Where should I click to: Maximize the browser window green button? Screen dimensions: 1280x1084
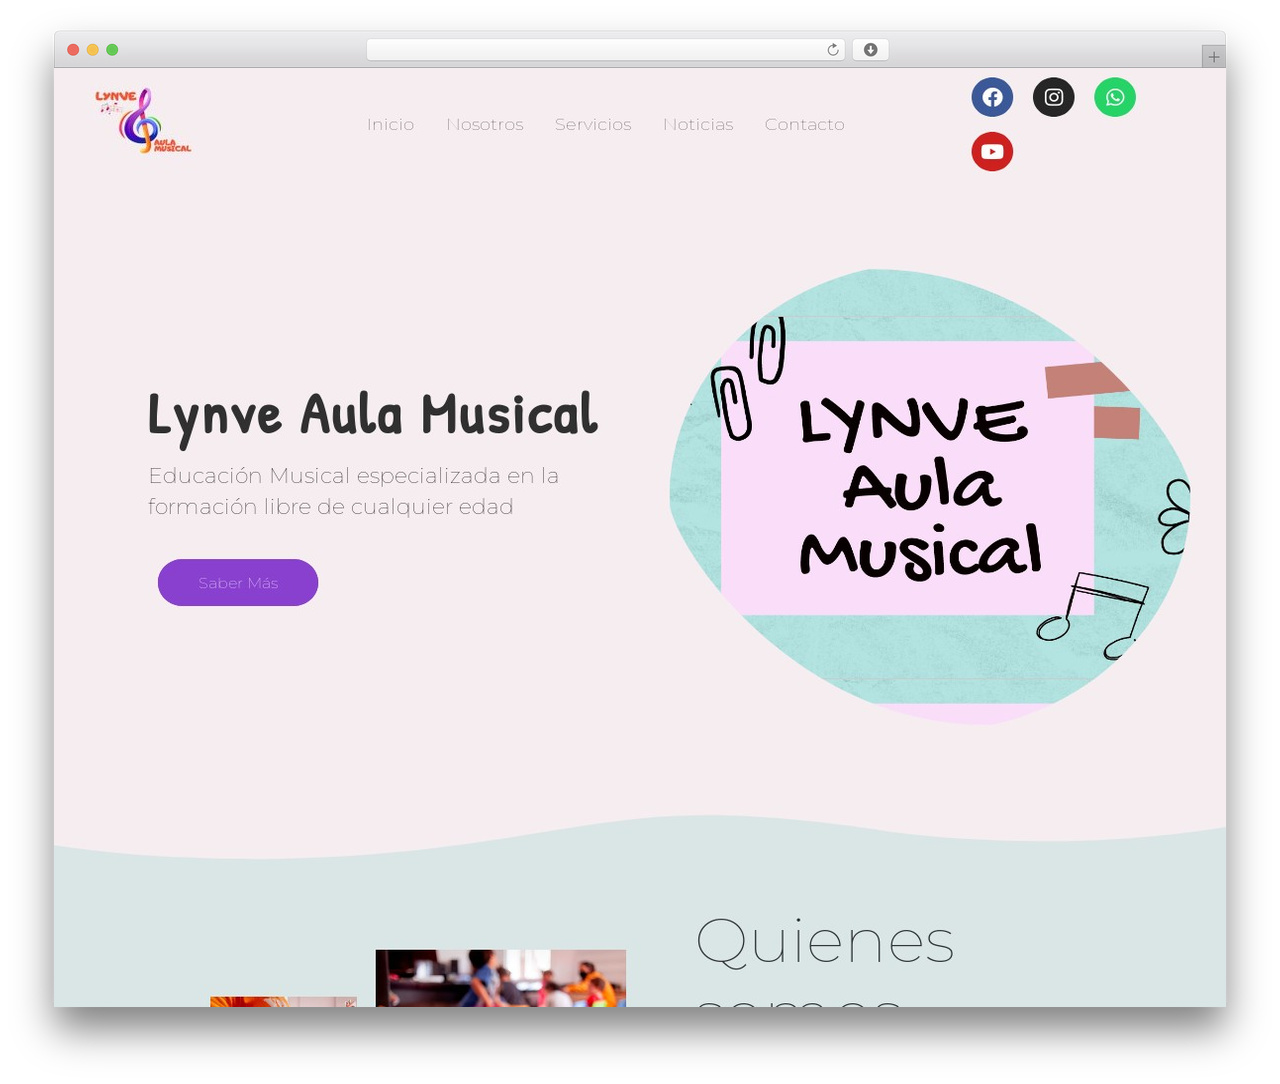point(112,50)
